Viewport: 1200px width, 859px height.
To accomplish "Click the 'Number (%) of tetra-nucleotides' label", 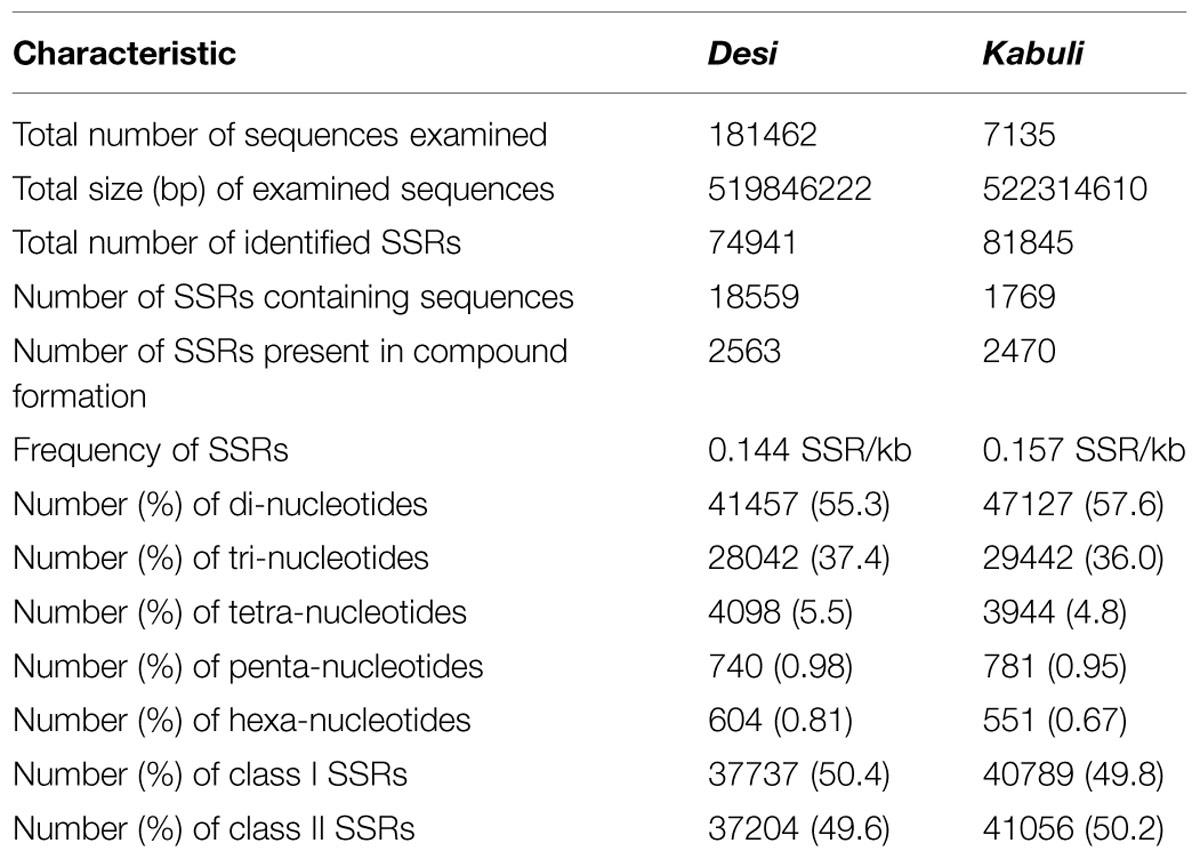I will pos(239,612).
